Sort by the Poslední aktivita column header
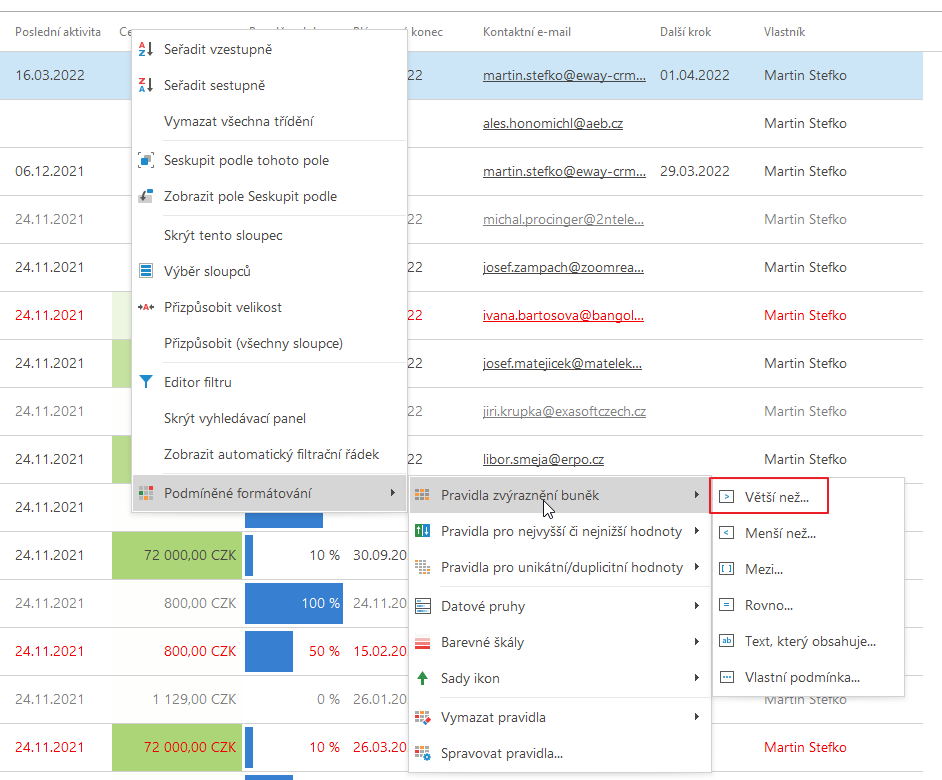The width and height of the screenshot is (942, 780). click(x=58, y=32)
